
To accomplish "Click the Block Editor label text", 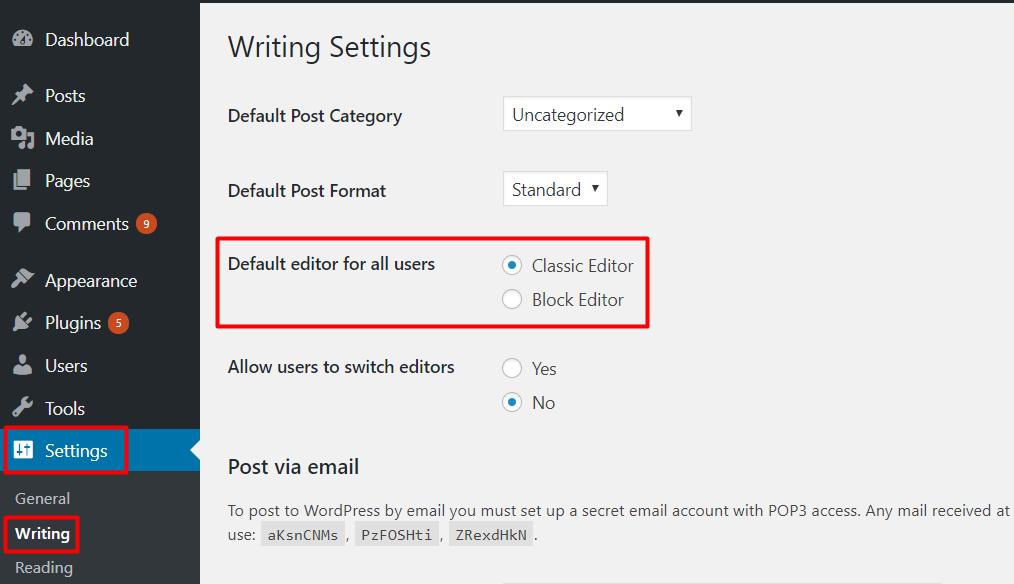I will pos(577,300).
